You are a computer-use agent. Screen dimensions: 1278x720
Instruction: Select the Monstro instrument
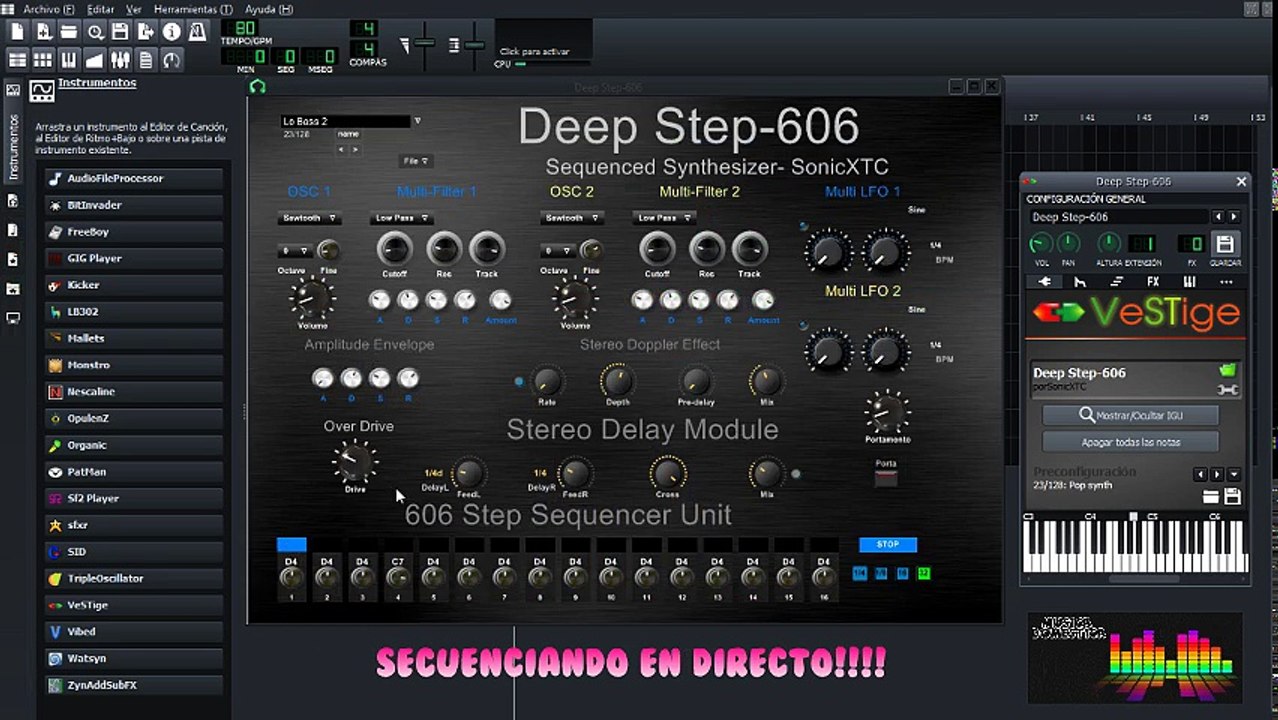coord(134,365)
